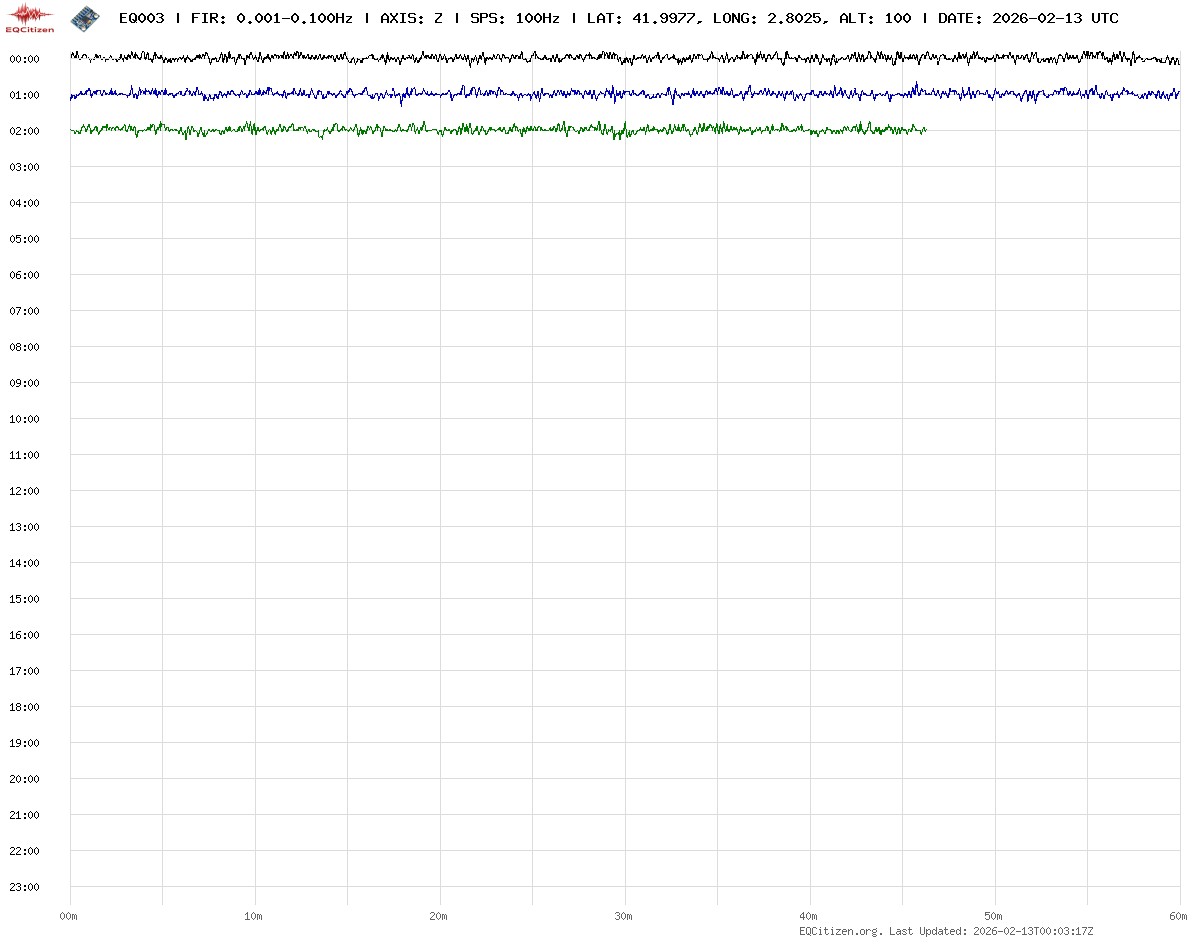Click the SPS: 100Hz header label
The height and width of the screenshot is (940, 1200).
(x=514, y=19)
